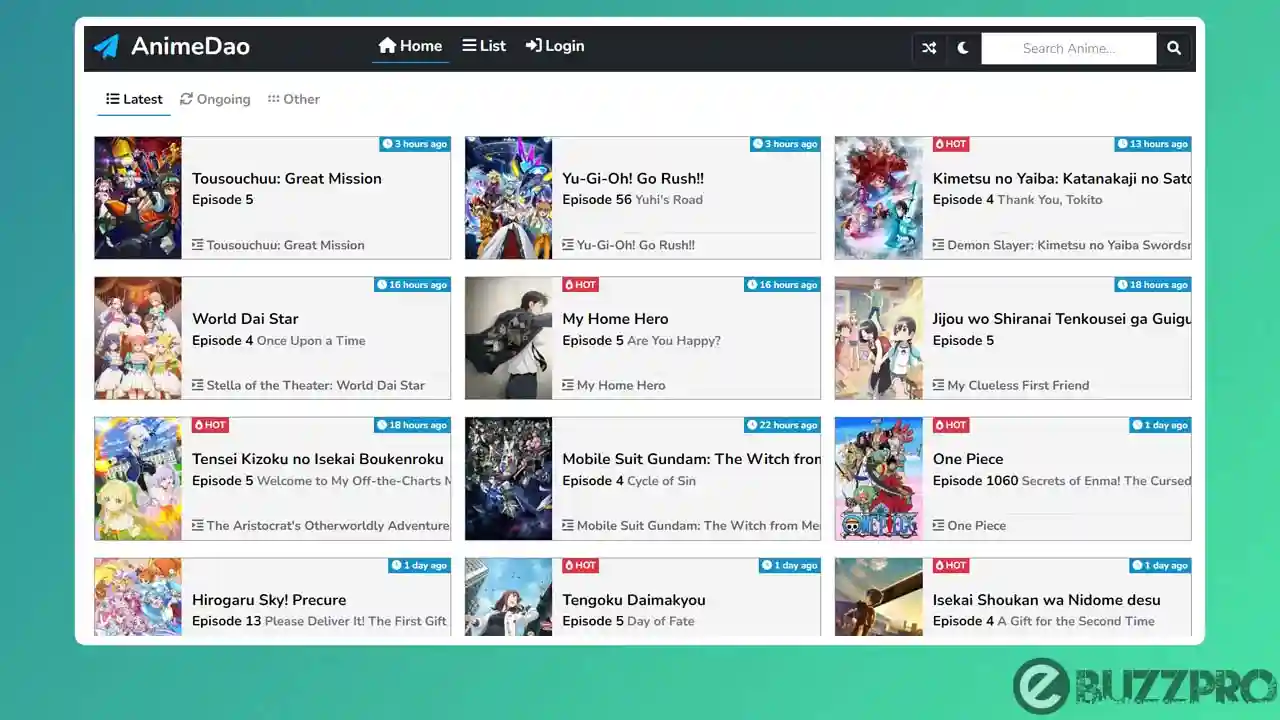Open Tengoku Daimakyou poster thumbnail
The image size is (1280, 720).
point(508,597)
